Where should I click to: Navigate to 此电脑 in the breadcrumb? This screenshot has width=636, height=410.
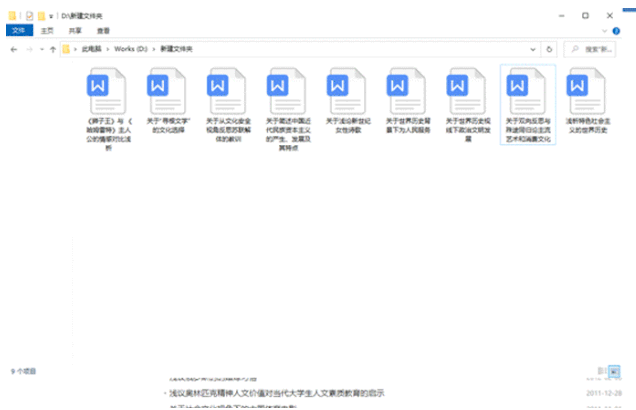coord(92,49)
